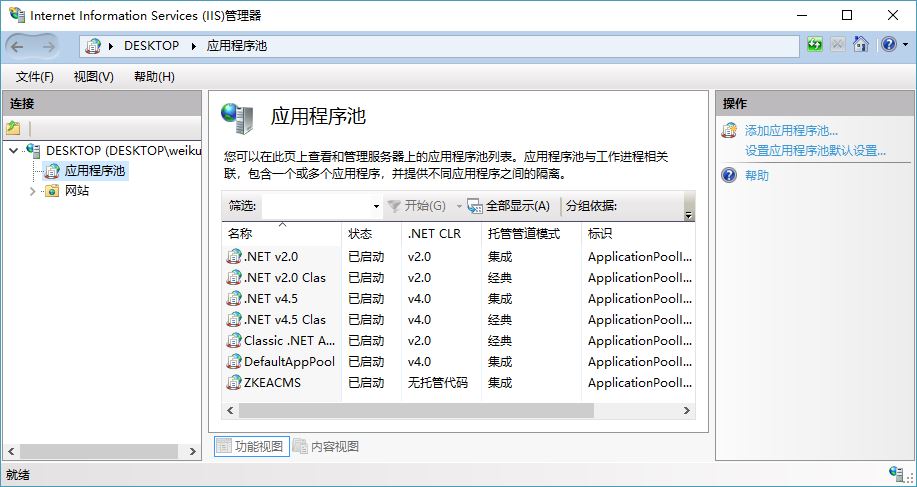The width and height of the screenshot is (917, 487).
Task: Click 全部显示(A) button
Action: point(509,206)
